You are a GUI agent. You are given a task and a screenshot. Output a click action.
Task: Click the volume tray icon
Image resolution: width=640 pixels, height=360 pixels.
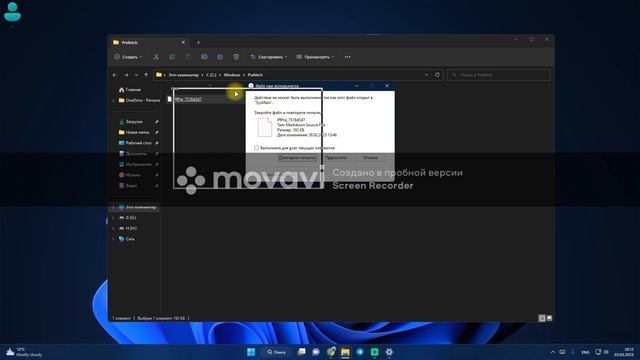[606, 352]
